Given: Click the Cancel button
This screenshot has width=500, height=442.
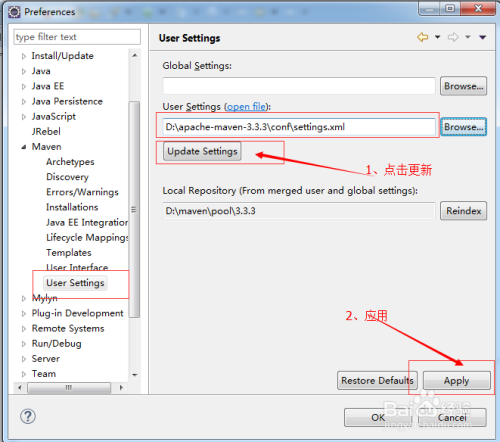Looking at the screenshot, I should 452,418.
